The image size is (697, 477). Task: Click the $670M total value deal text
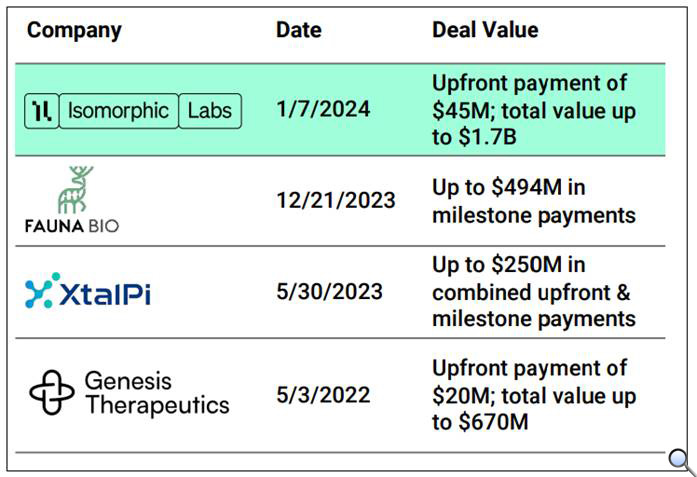[x=534, y=395]
